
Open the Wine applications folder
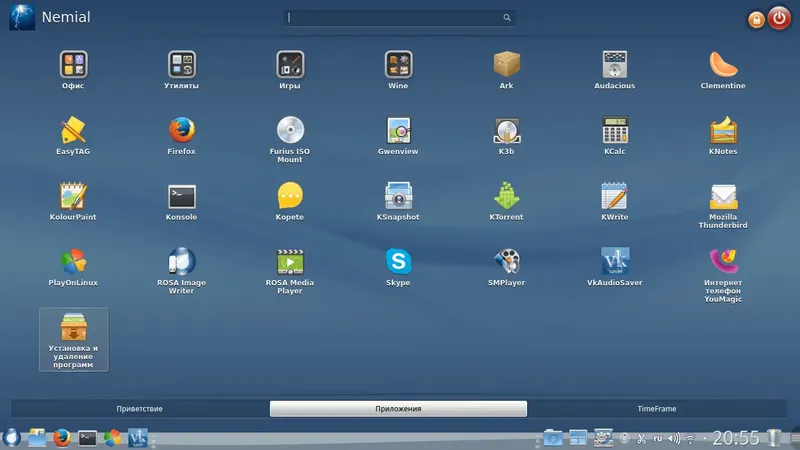[x=398, y=70]
